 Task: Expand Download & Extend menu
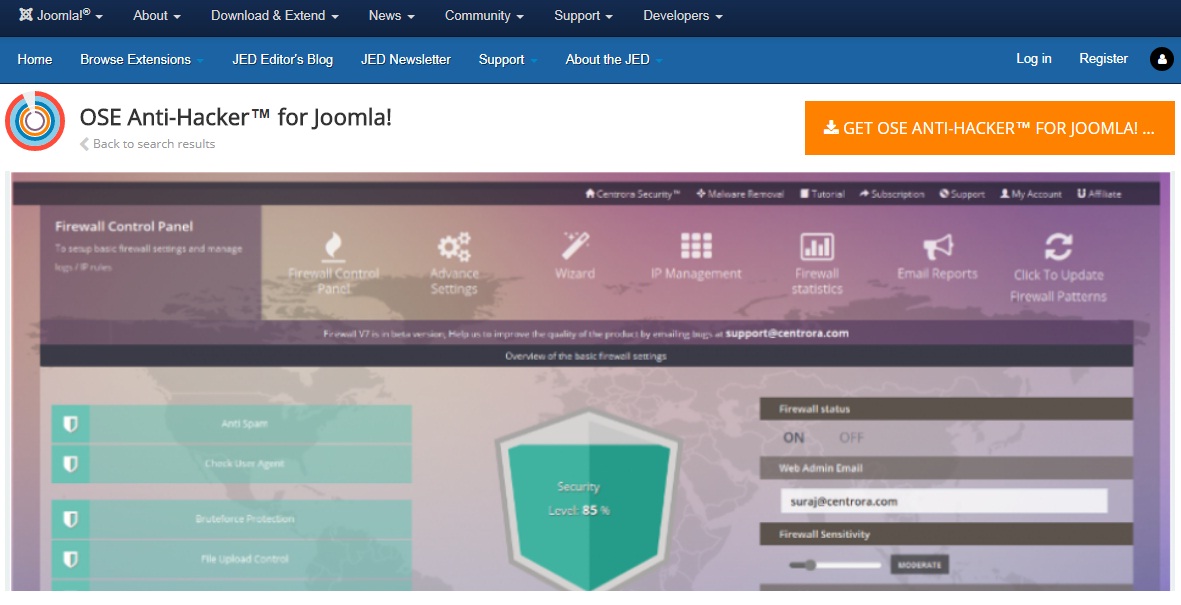tap(274, 16)
